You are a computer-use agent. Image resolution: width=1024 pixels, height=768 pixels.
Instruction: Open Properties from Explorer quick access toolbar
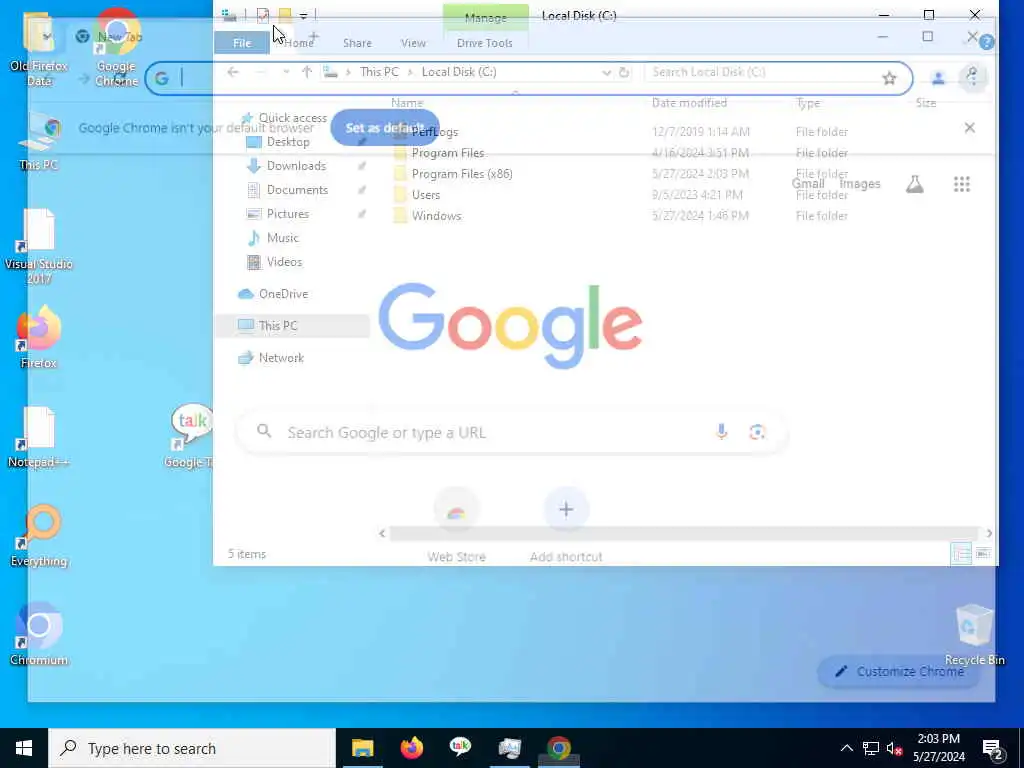pyautogui.click(x=263, y=16)
